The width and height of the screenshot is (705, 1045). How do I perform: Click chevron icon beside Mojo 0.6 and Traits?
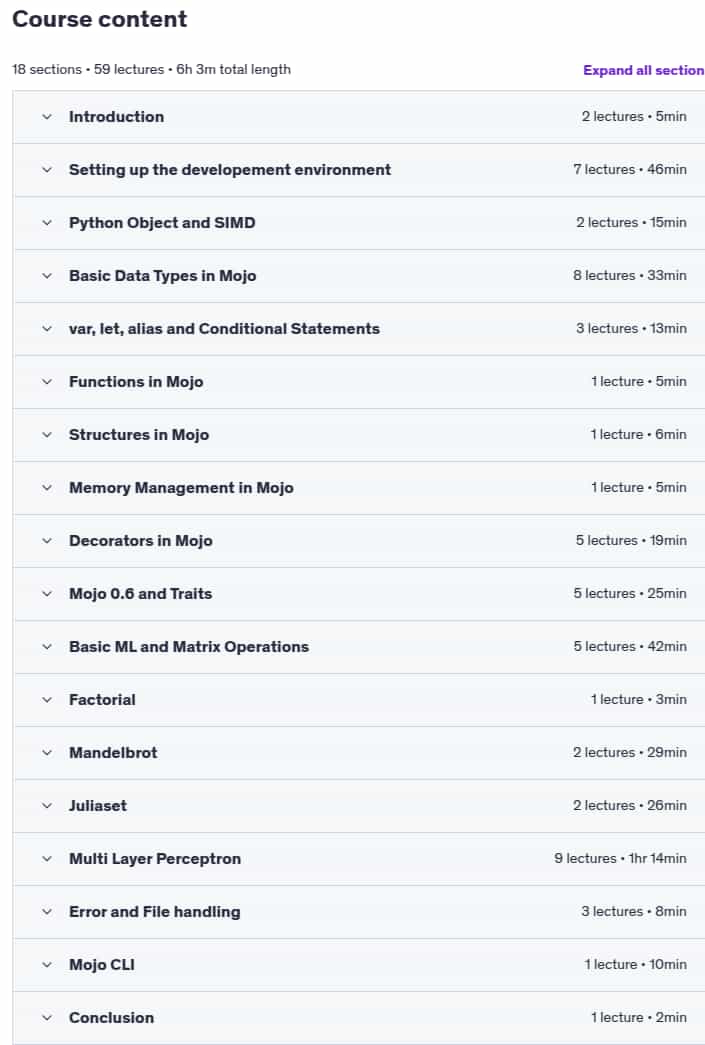coord(47,594)
